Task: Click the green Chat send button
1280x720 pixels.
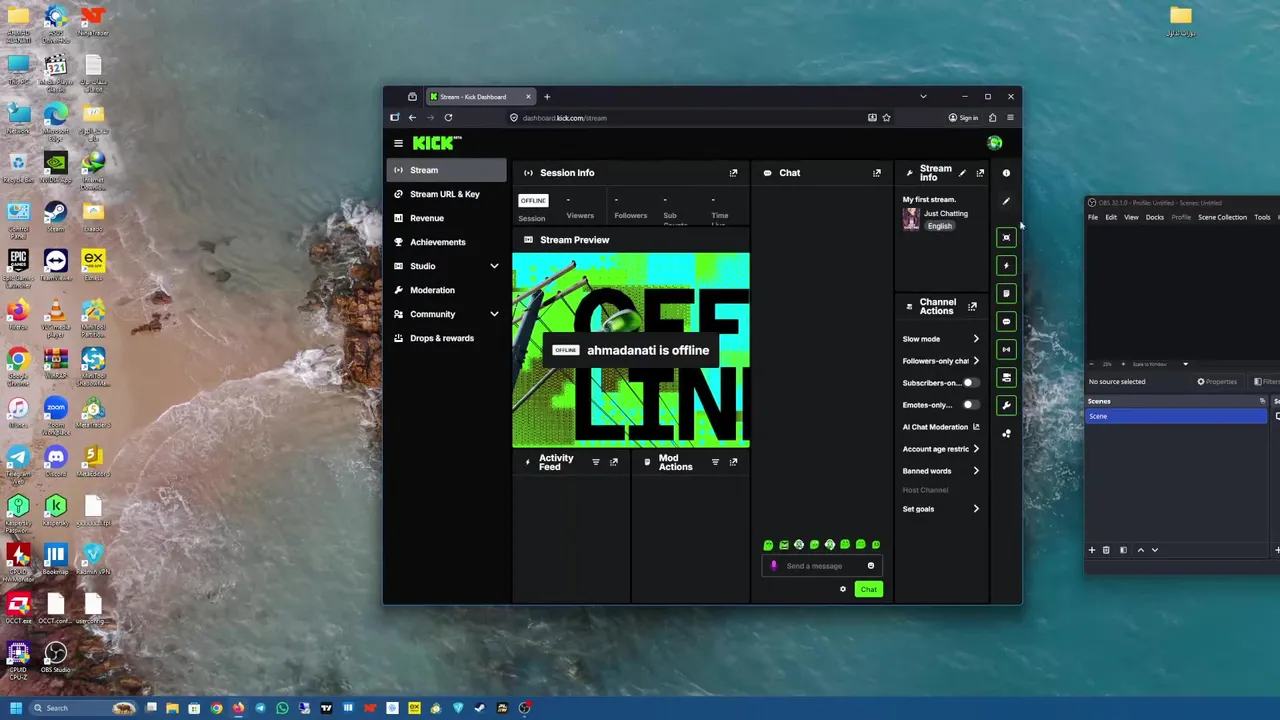Action: click(868, 589)
